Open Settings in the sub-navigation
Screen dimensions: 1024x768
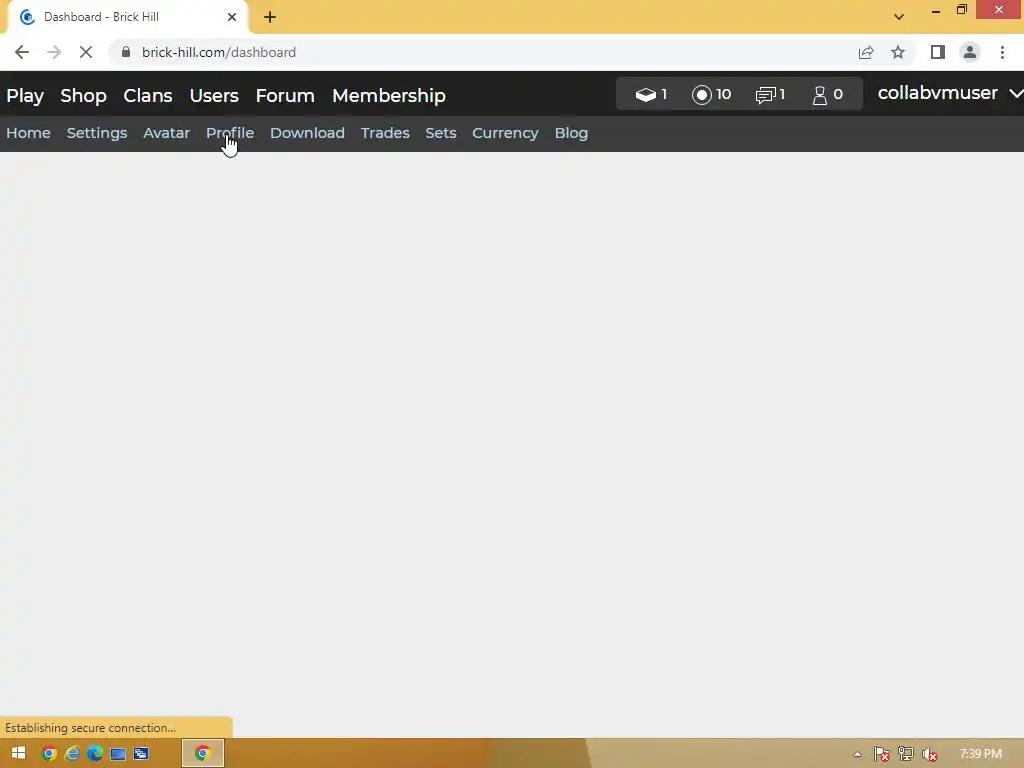97,133
